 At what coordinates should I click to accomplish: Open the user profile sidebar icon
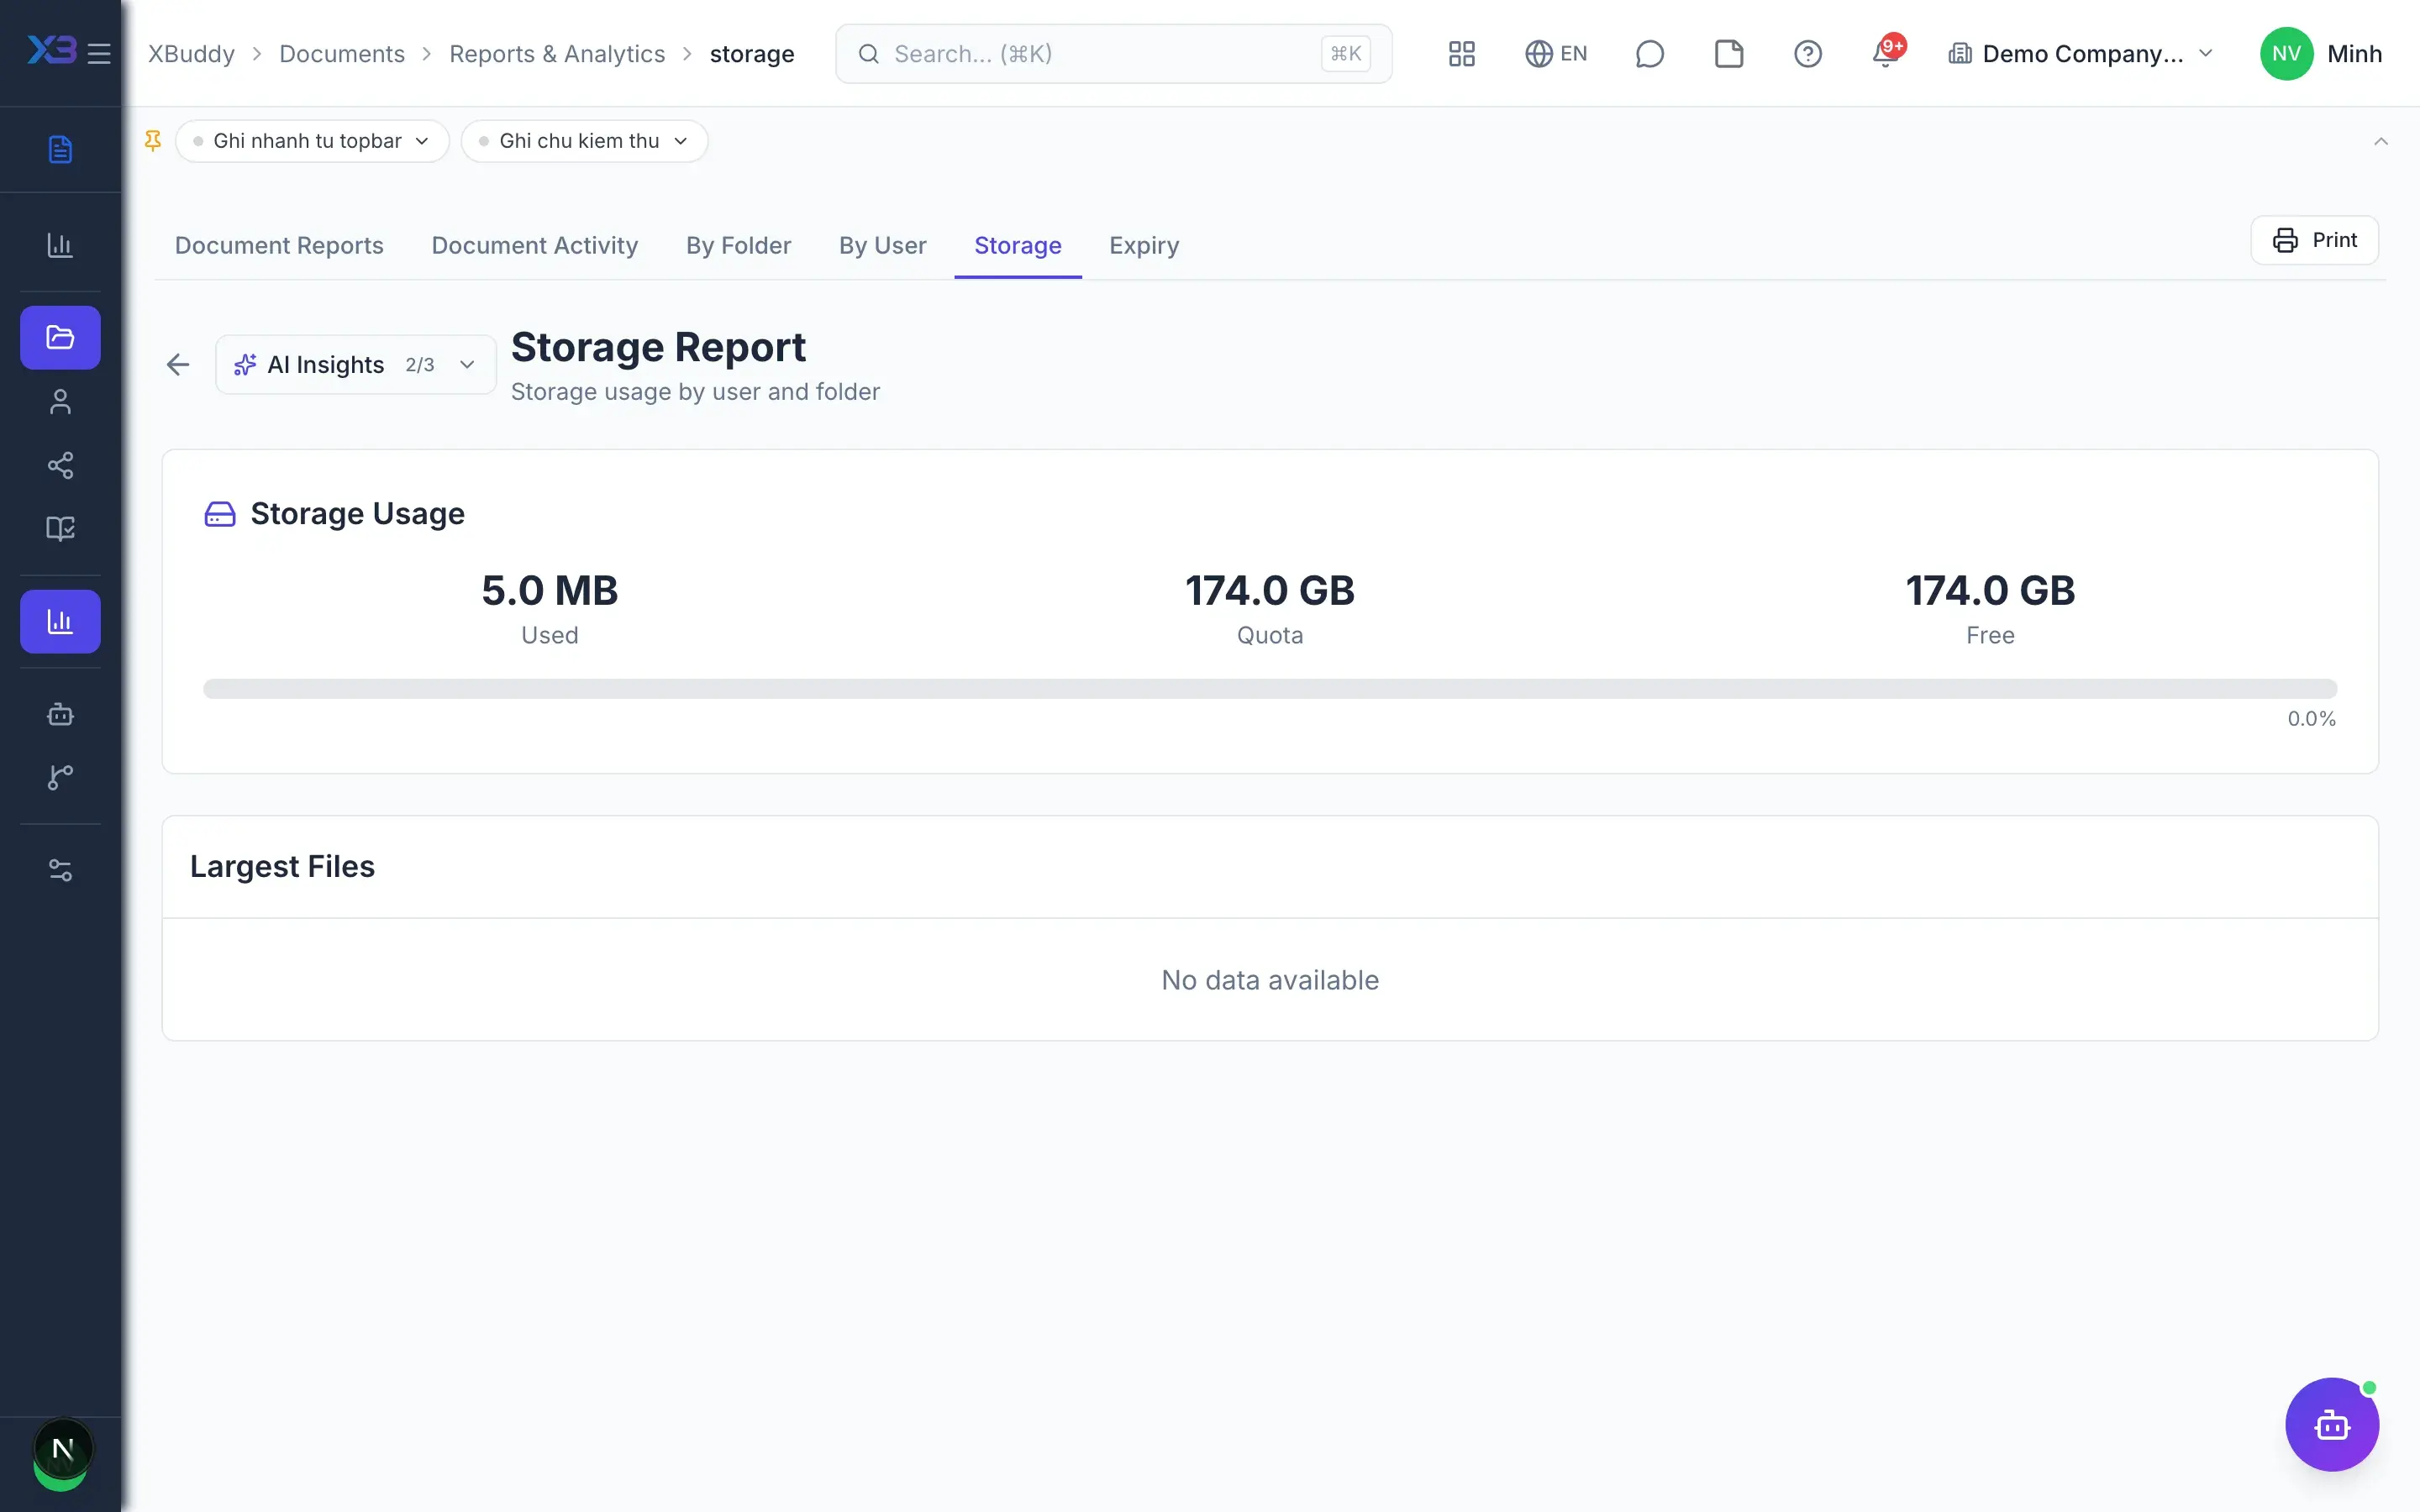[60, 402]
